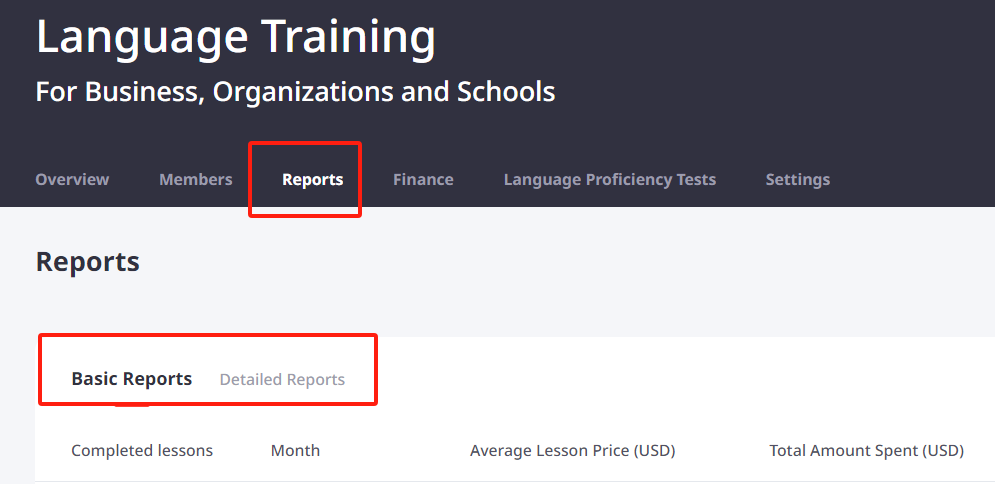The image size is (995, 484).
Task: Select the Basic Reports sub-tab
Action: click(132, 379)
